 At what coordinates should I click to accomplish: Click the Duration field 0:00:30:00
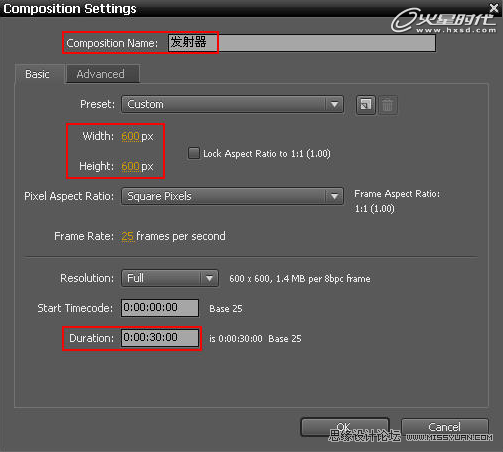(x=160, y=338)
